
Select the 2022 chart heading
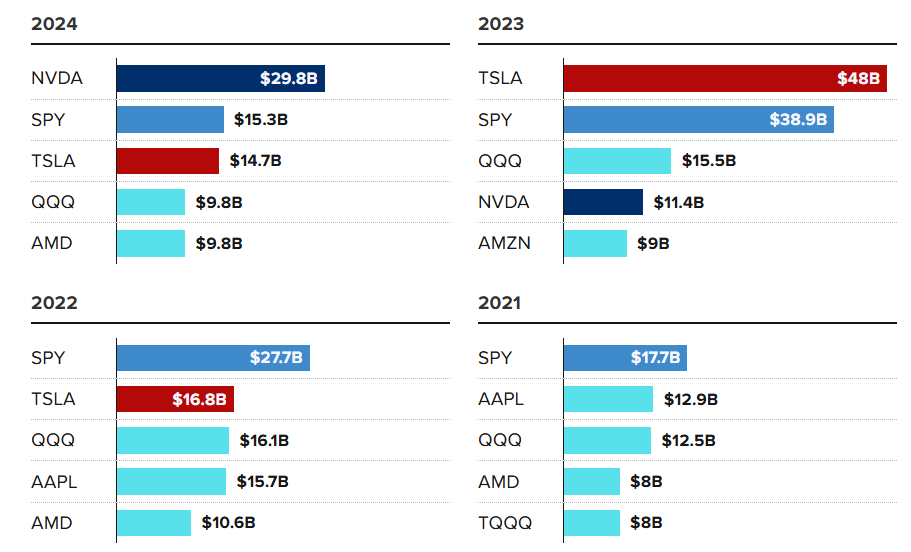[54, 303]
